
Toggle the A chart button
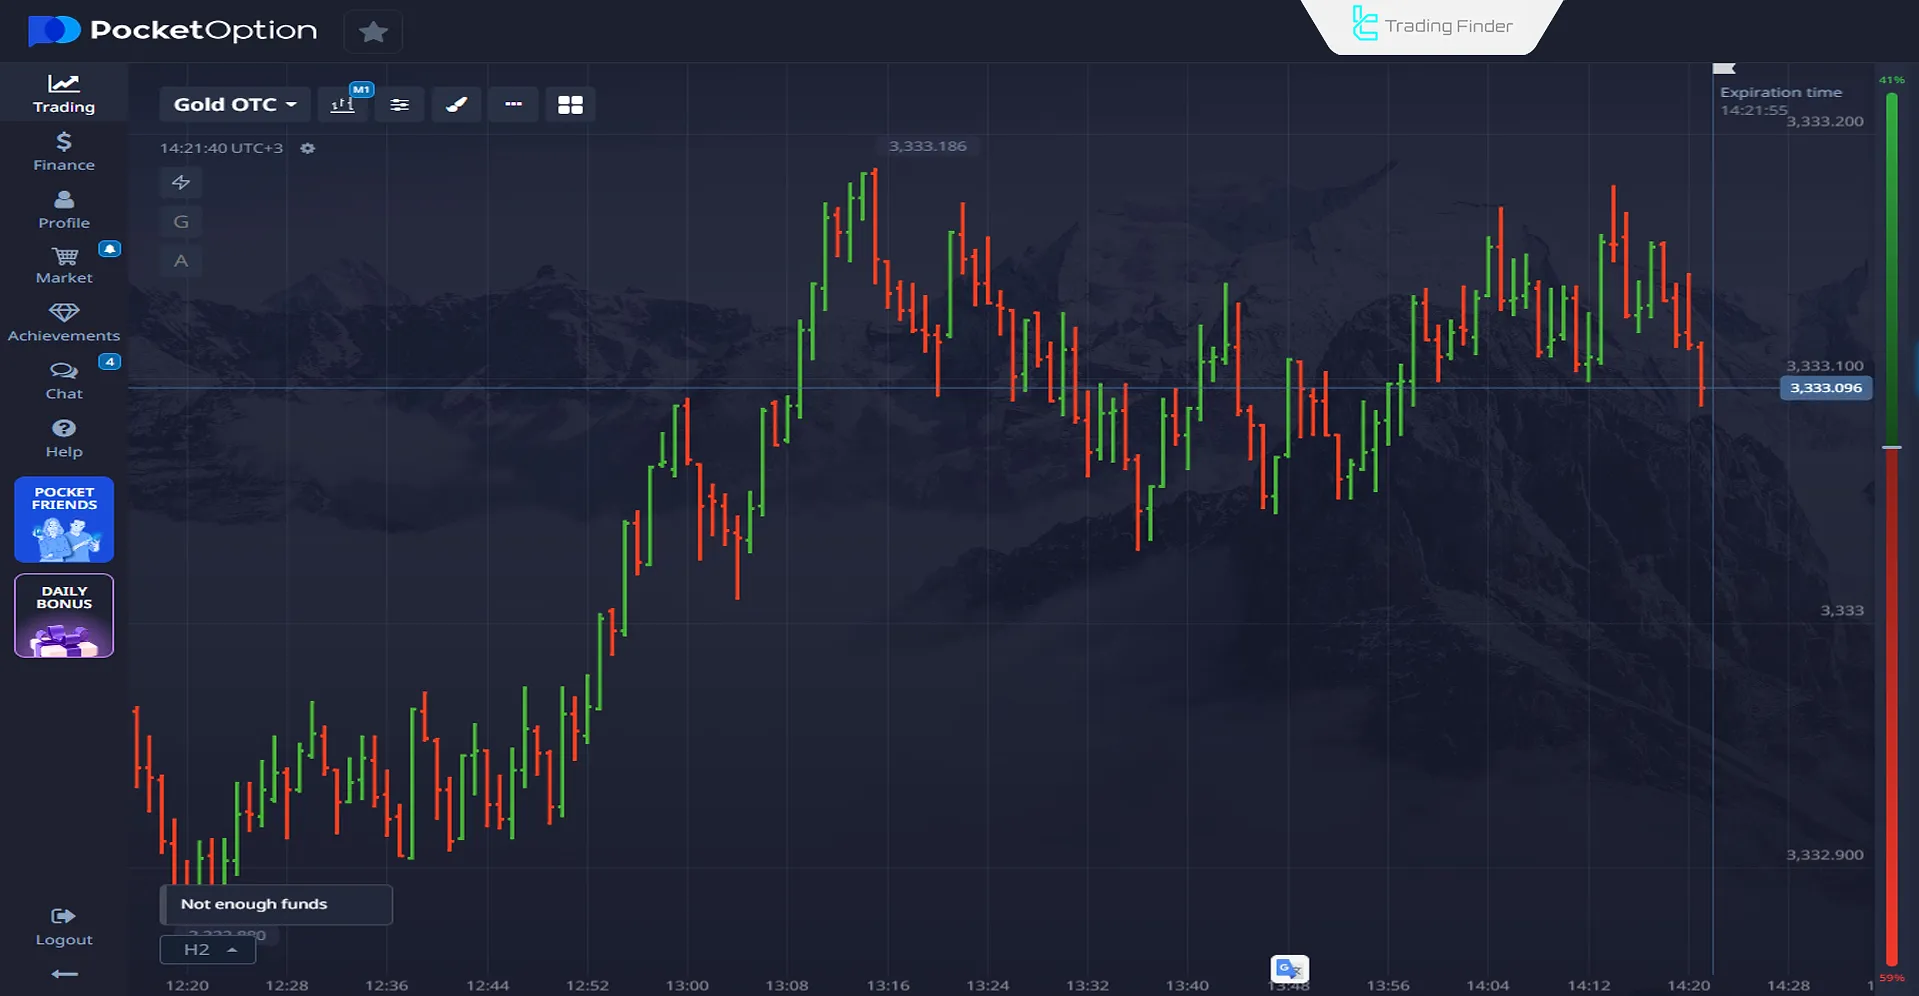tap(181, 261)
